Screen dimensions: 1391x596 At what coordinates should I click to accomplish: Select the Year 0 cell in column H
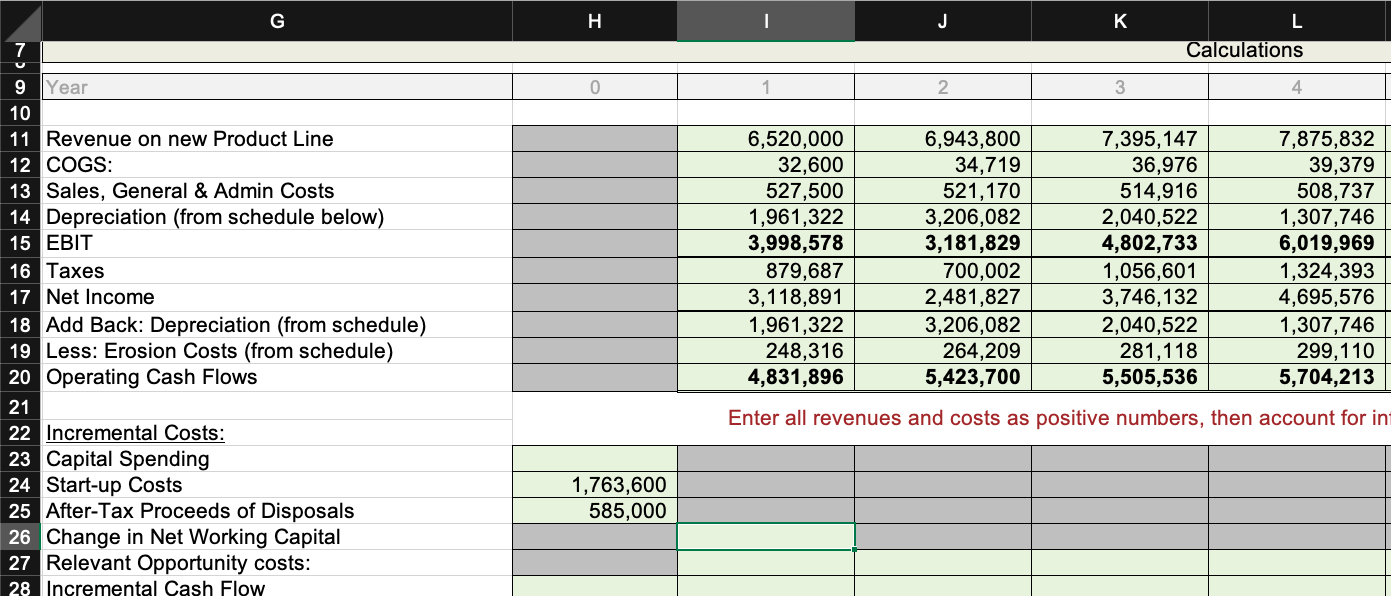pos(595,87)
